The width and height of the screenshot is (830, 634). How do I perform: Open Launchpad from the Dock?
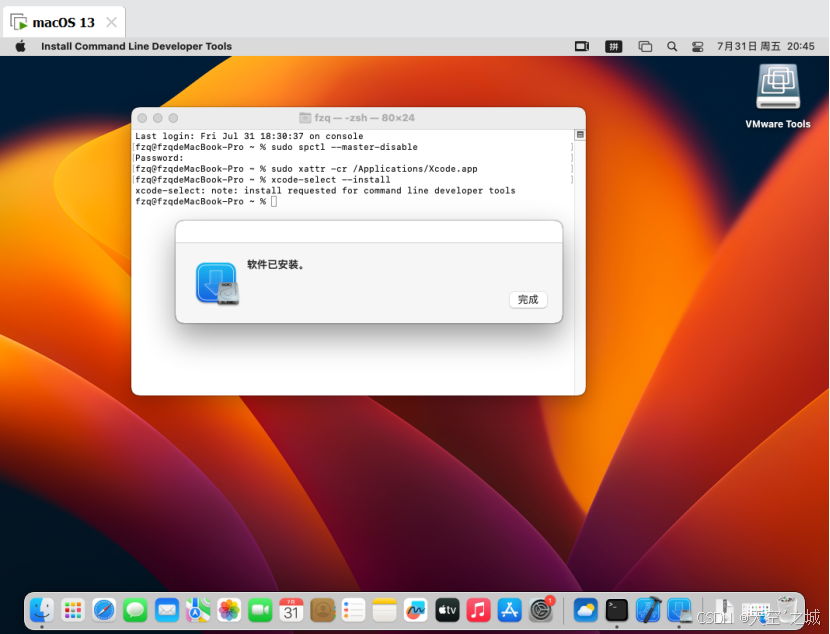[73, 610]
